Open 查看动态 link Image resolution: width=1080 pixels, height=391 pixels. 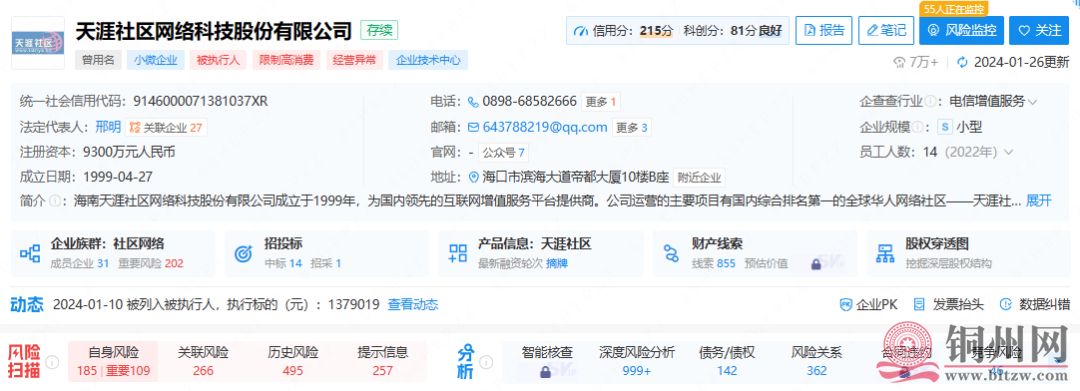point(413,304)
